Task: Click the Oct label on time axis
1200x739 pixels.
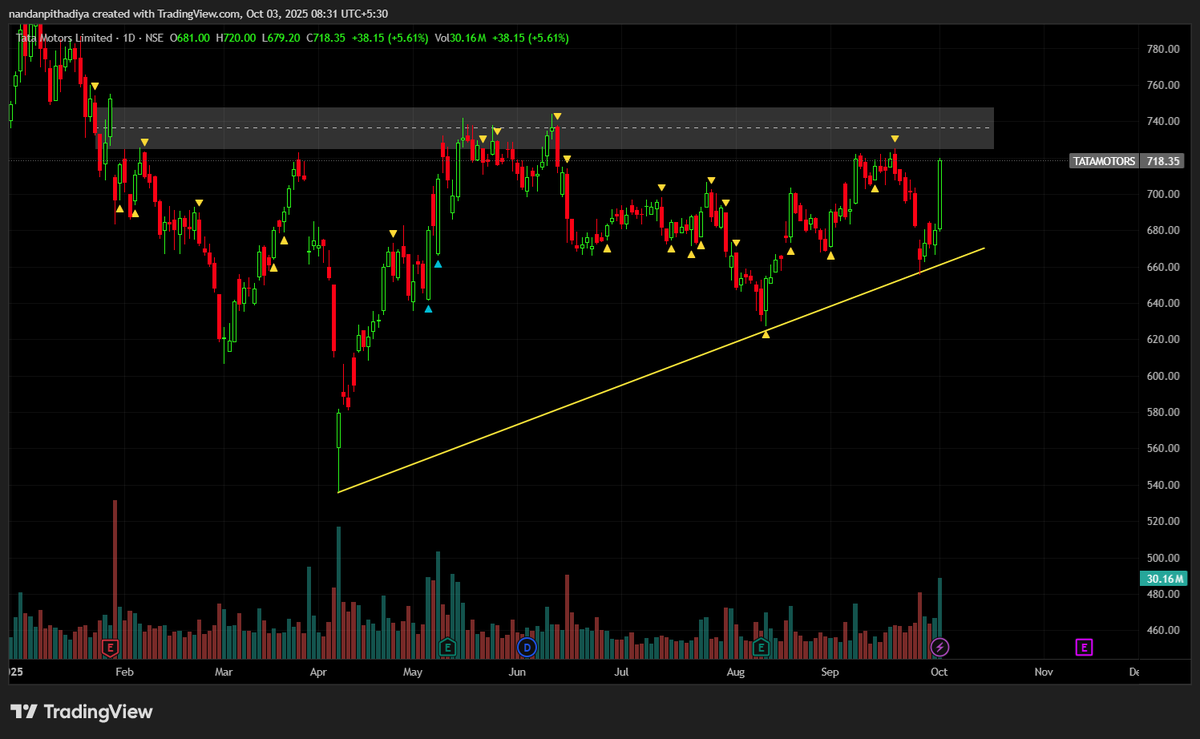Action: click(939, 673)
